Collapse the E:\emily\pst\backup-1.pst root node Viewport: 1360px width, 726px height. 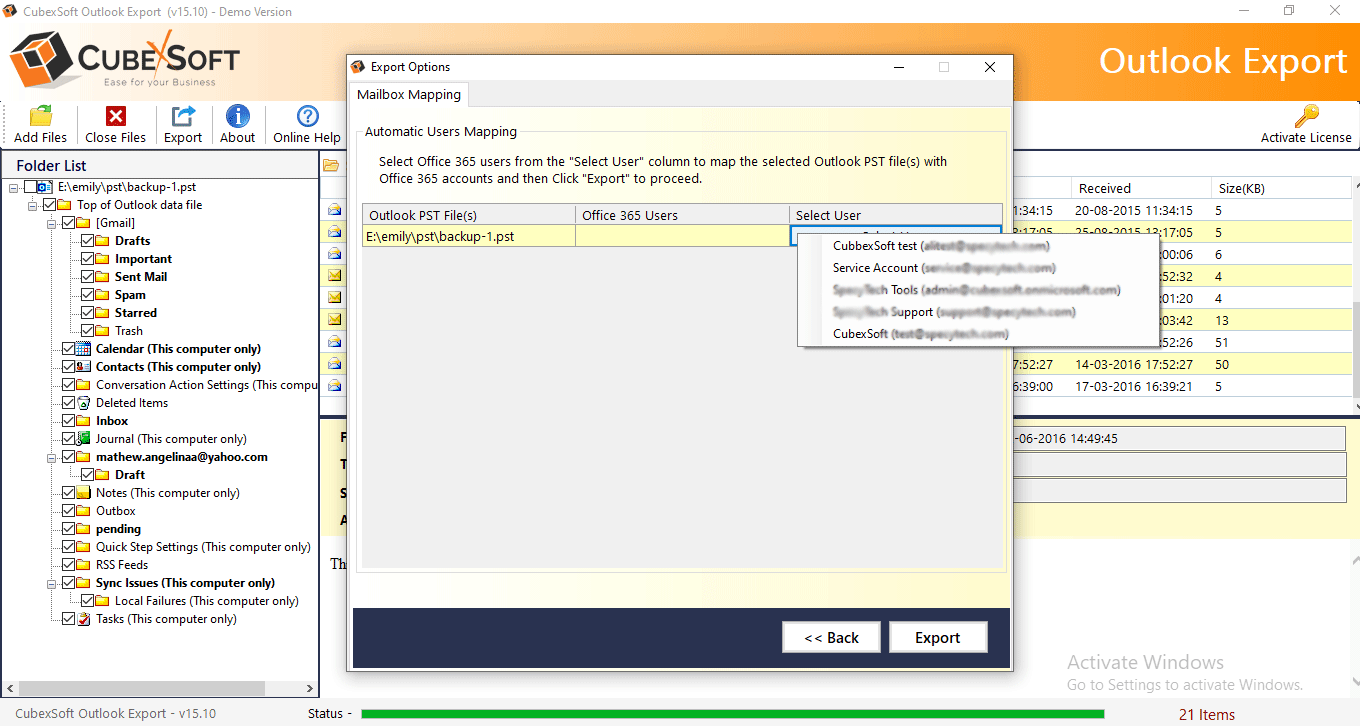coord(14,187)
